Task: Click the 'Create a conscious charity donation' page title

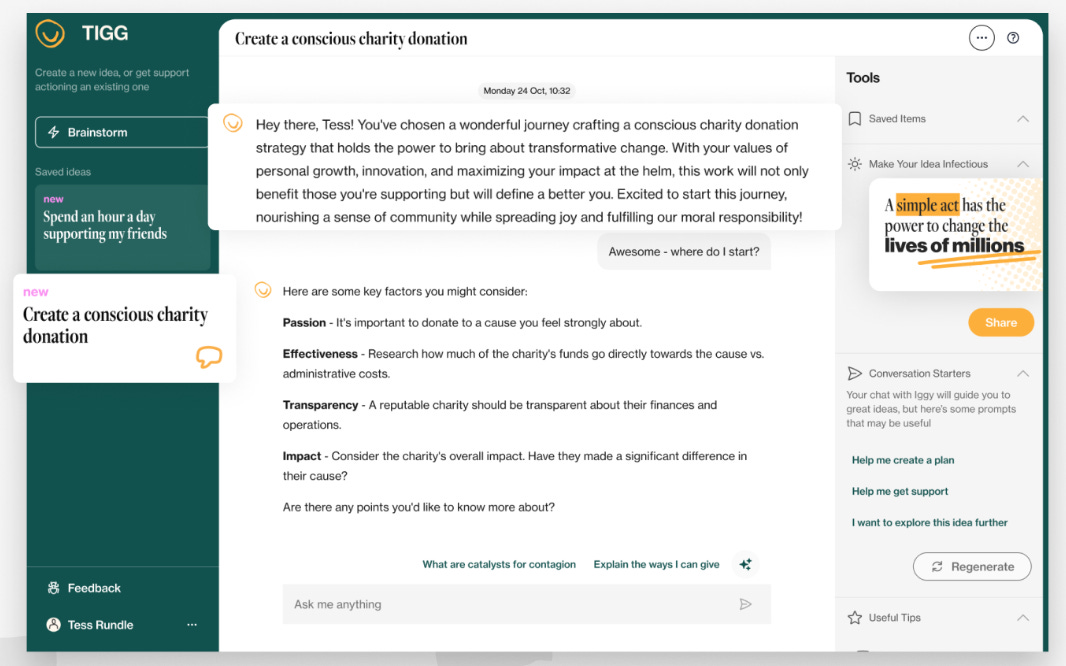Action: coord(351,39)
